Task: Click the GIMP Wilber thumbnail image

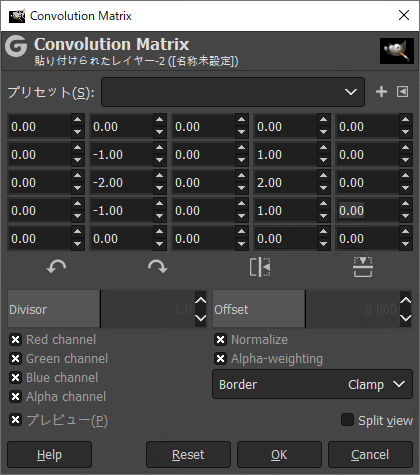Action: [397, 51]
